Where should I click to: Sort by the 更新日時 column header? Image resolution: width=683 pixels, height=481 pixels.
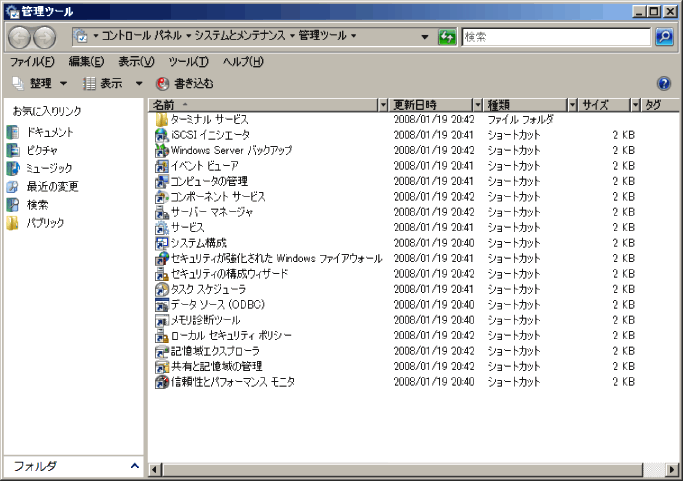[x=431, y=105]
